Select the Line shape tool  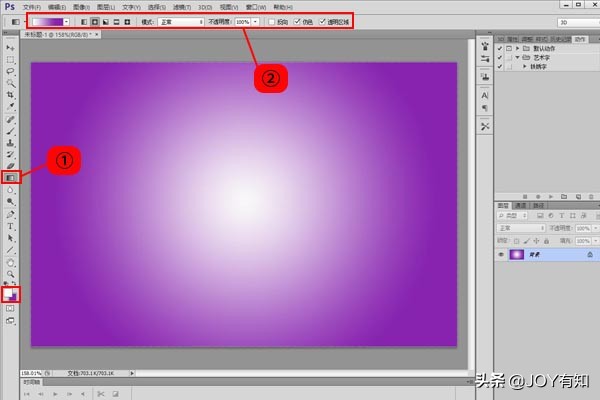pos(10,250)
